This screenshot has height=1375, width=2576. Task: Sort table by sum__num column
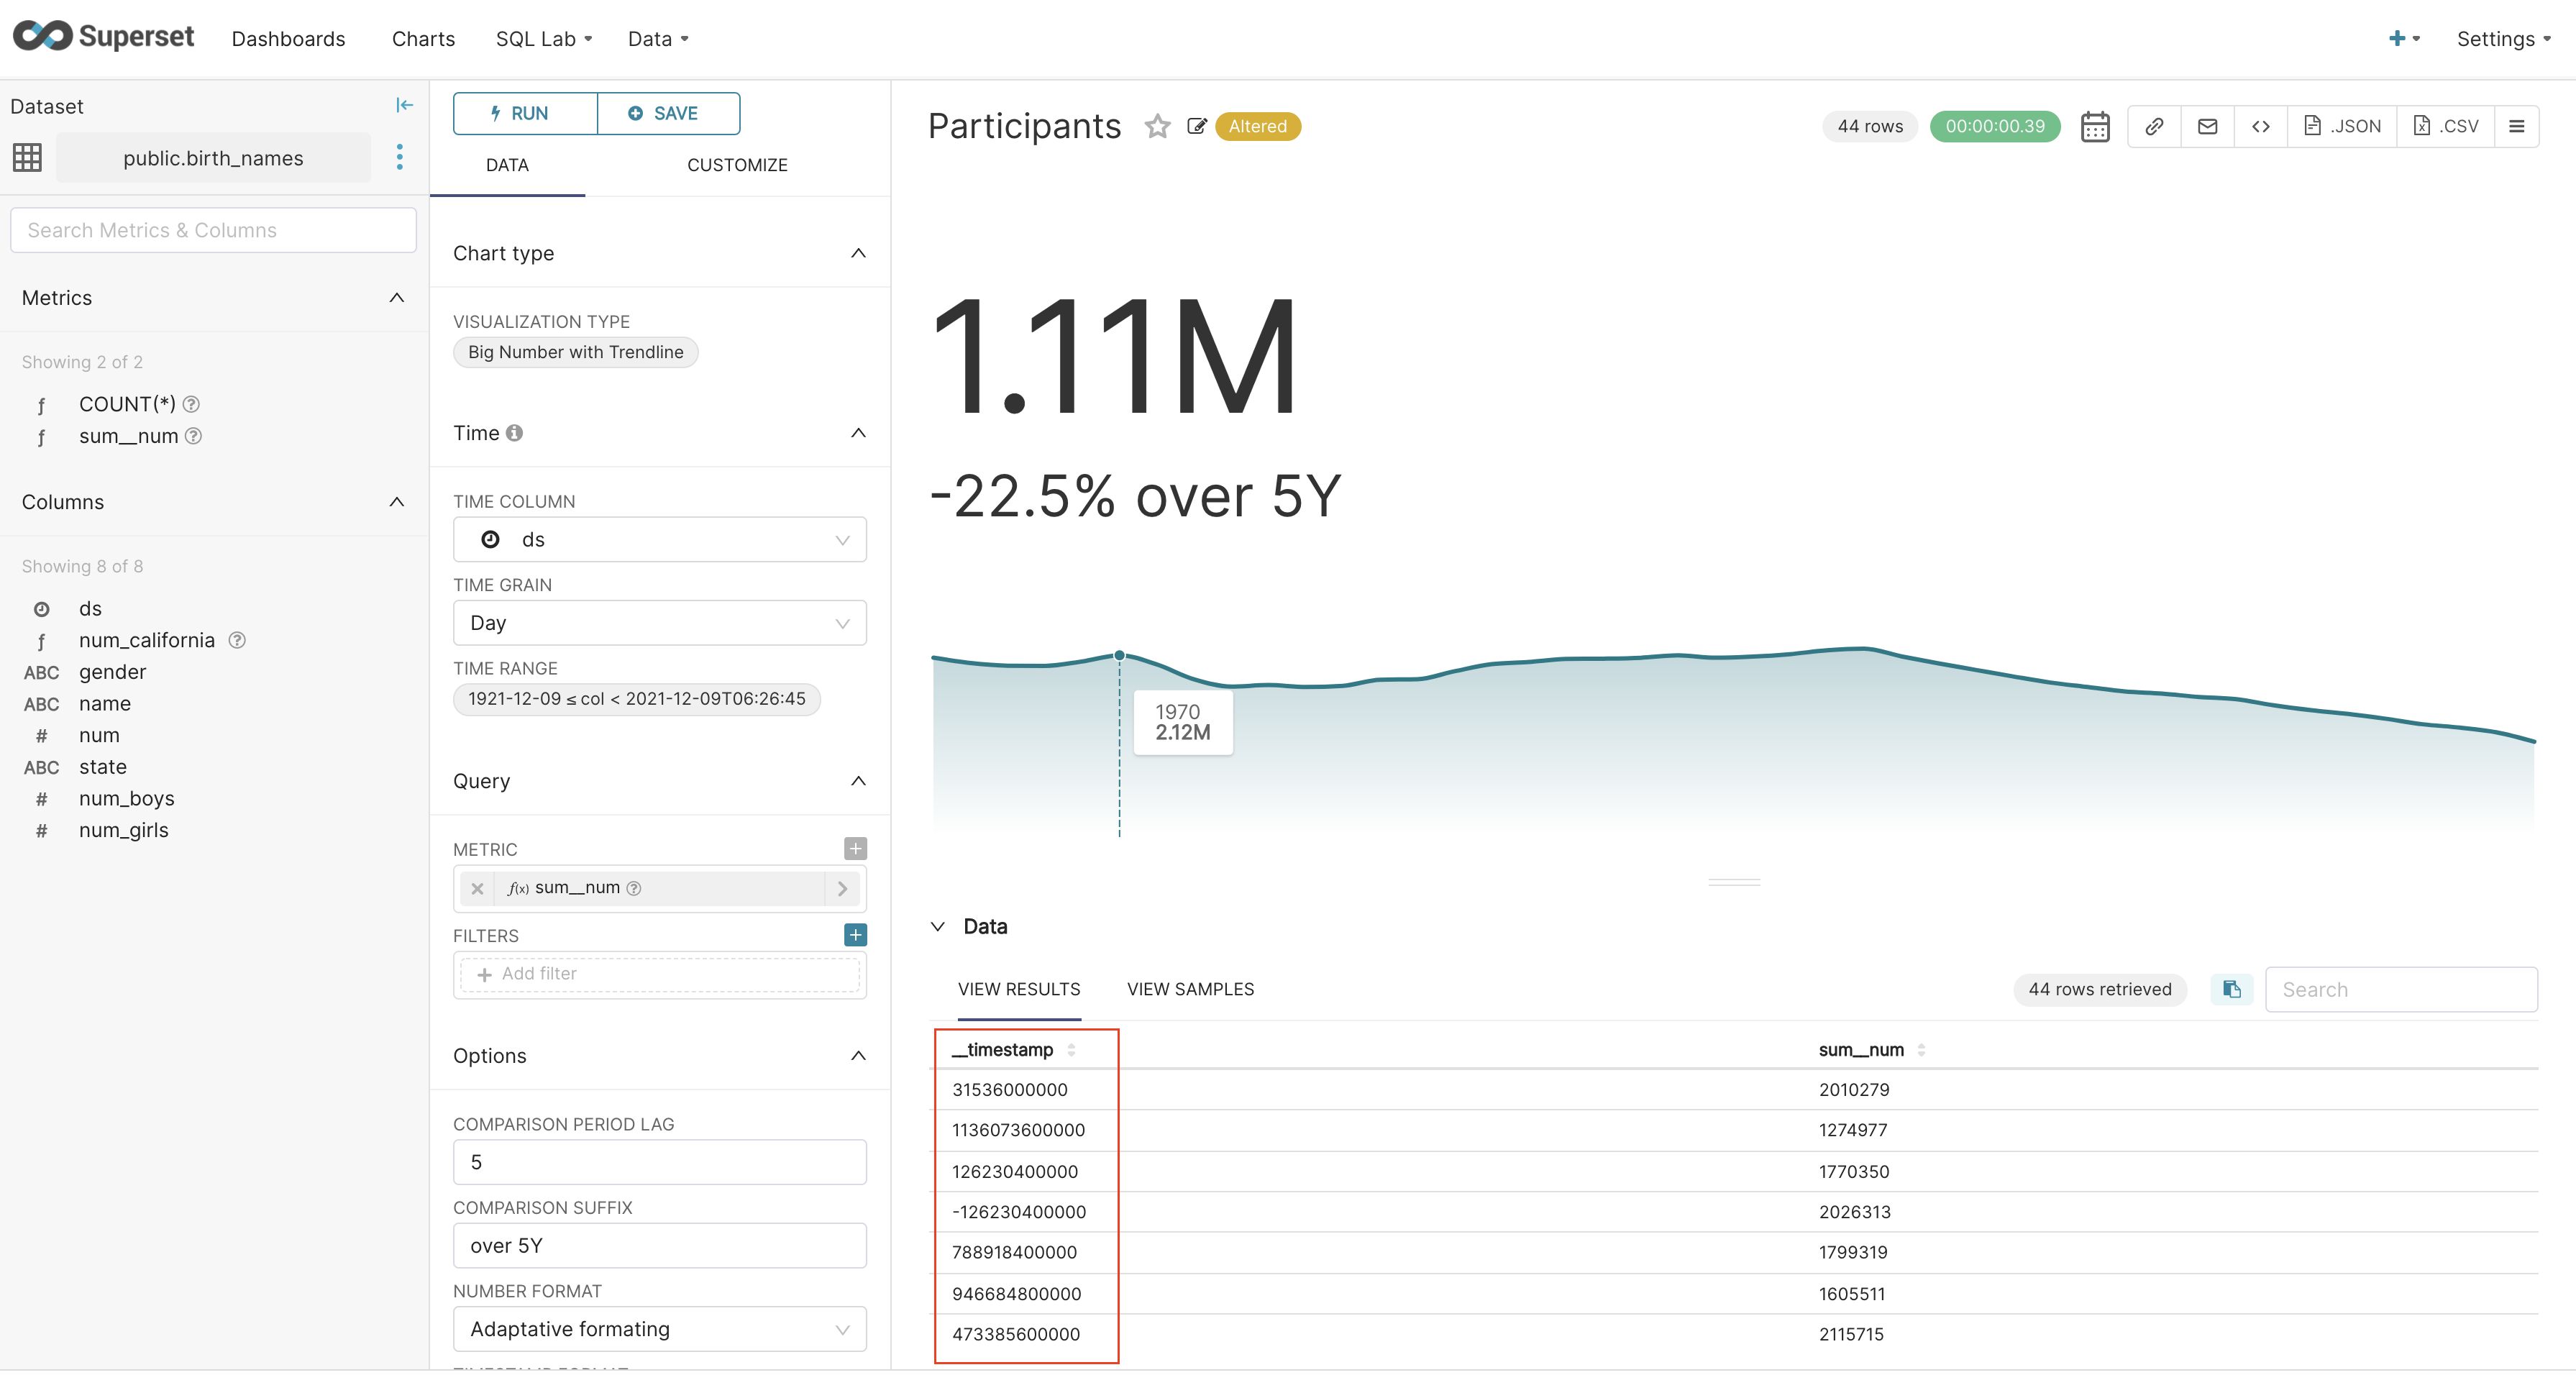pyautogui.click(x=1921, y=1050)
